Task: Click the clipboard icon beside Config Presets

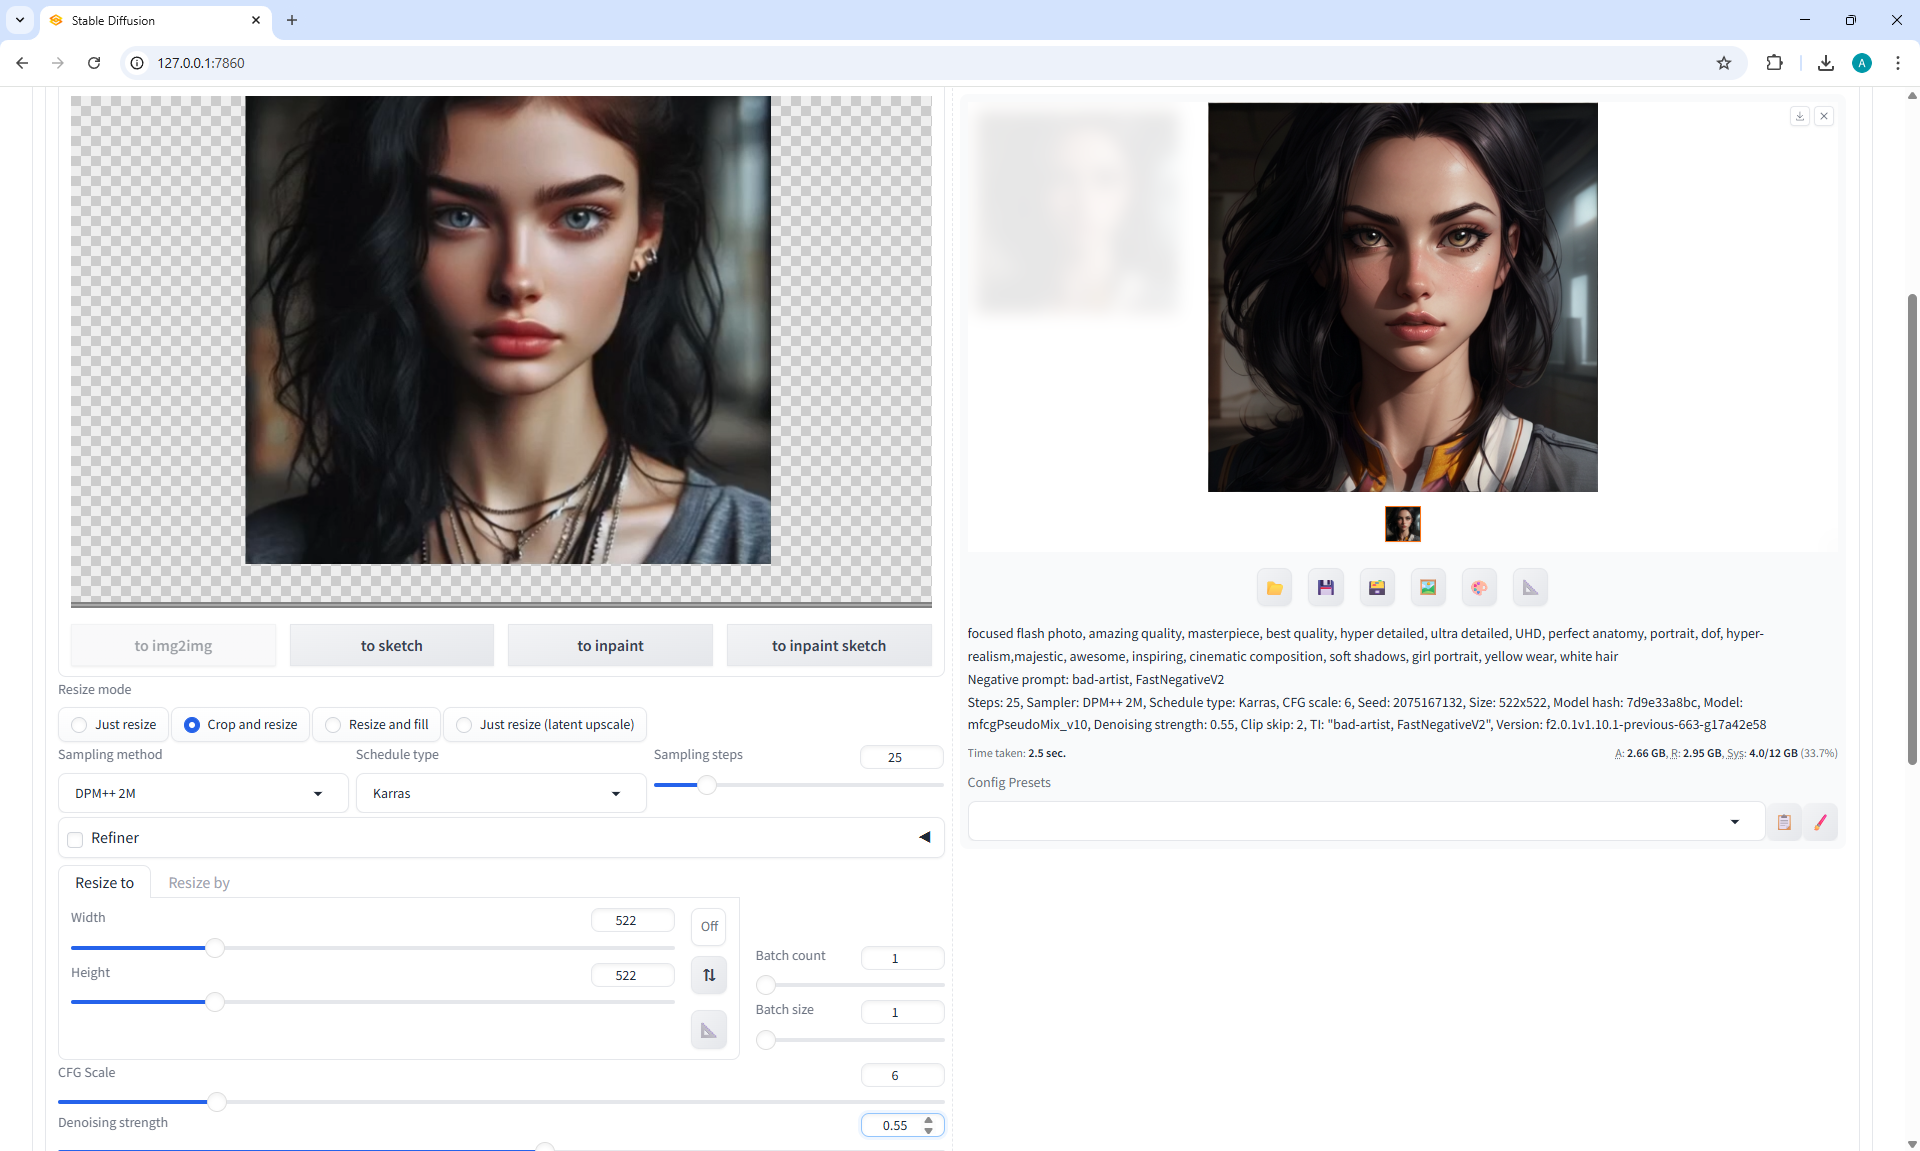Action: tap(1784, 822)
